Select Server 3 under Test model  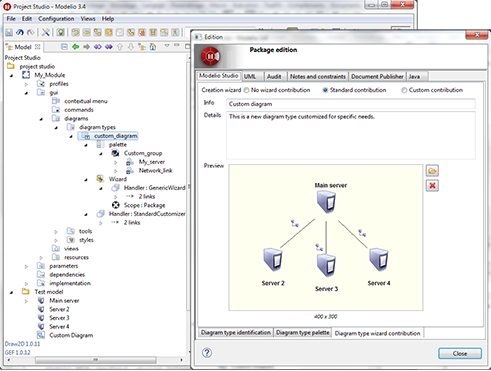click(x=59, y=318)
